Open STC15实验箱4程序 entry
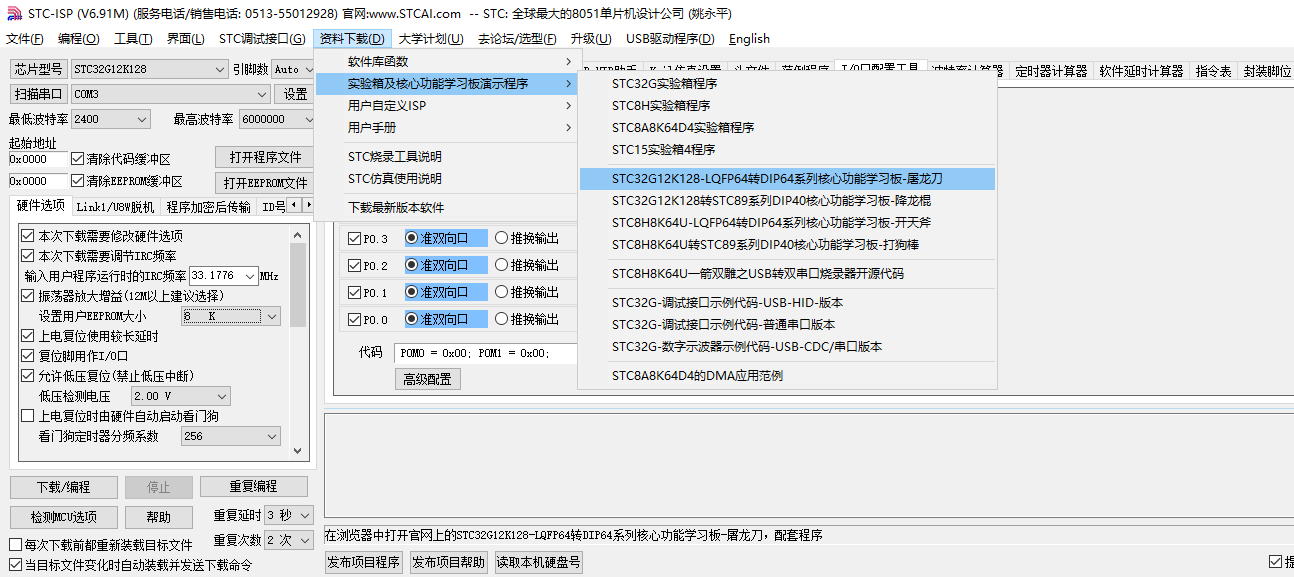 (x=787, y=150)
